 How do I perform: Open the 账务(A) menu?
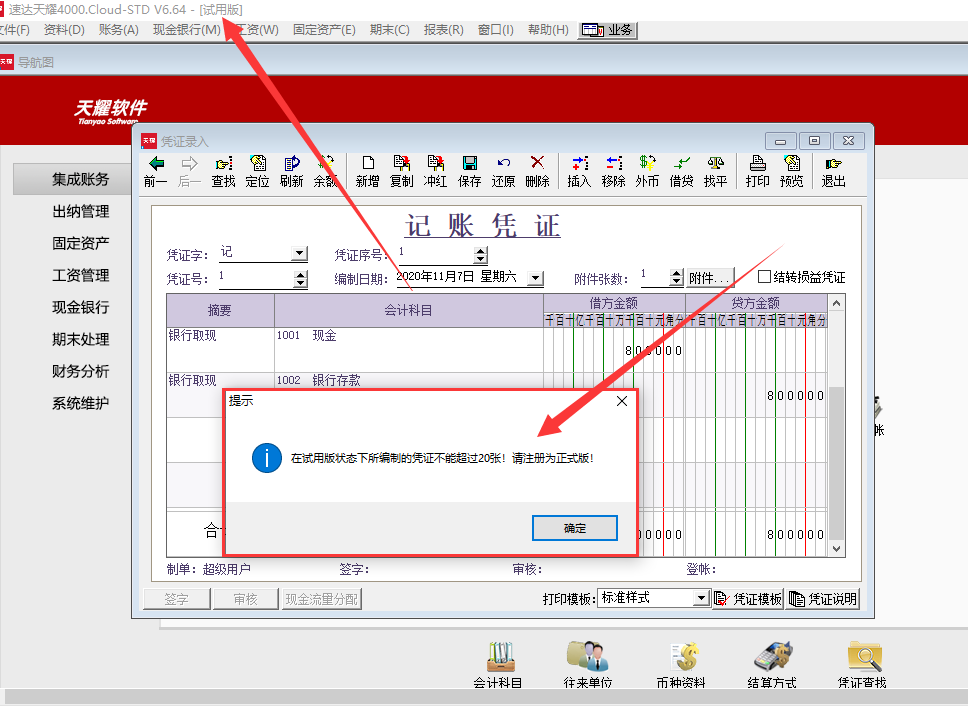pyautogui.click(x=119, y=30)
